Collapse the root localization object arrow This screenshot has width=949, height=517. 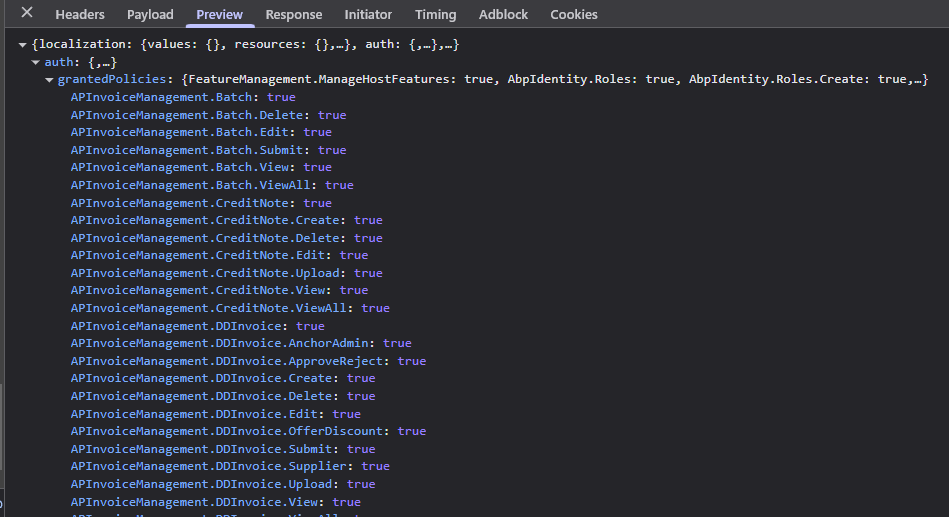click(23, 45)
